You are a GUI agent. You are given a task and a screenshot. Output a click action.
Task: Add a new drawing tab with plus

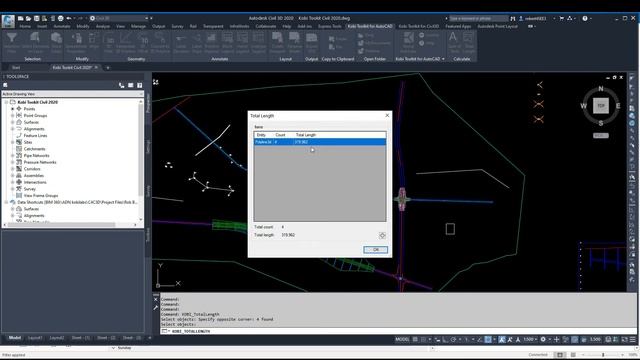click(108, 67)
